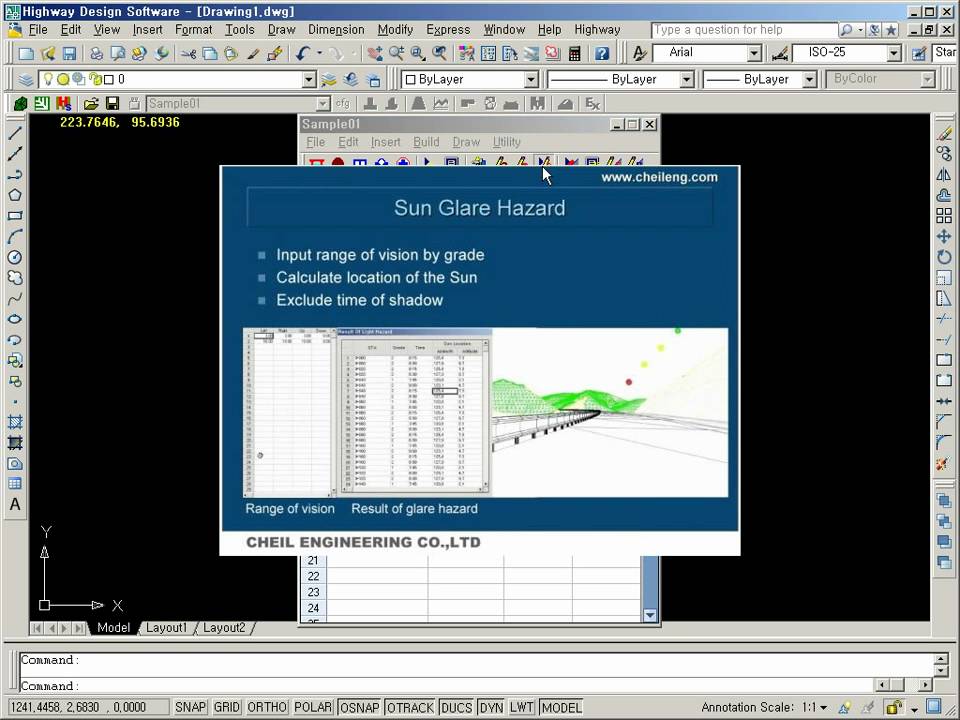Open the Arial text style dropdown

(x=754, y=53)
